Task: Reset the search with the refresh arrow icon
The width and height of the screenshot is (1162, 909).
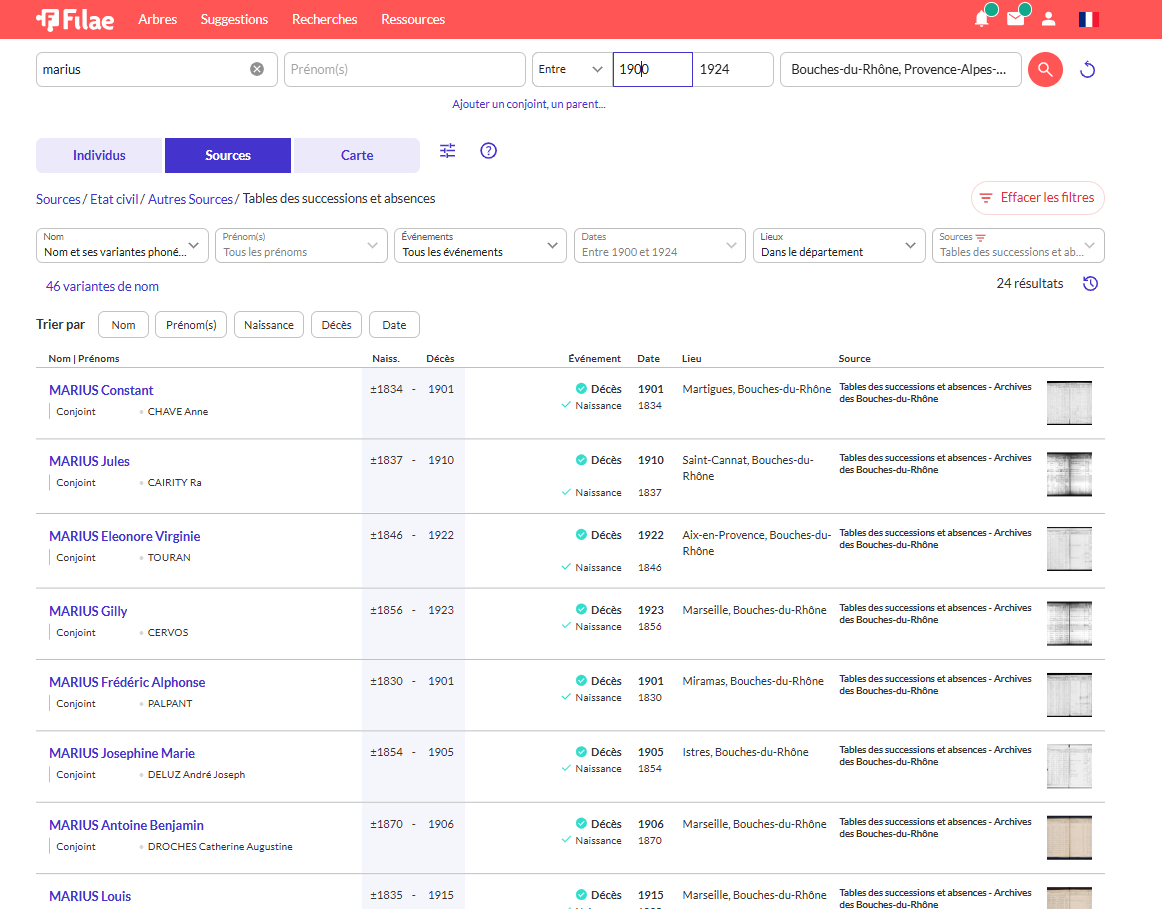Action: [x=1089, y=69]
